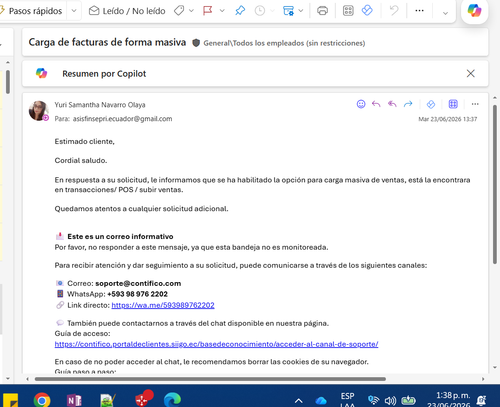Viewport: 500px width, 407px height.
Task: Open Copilot from top-right button
Action: (474, 11)
